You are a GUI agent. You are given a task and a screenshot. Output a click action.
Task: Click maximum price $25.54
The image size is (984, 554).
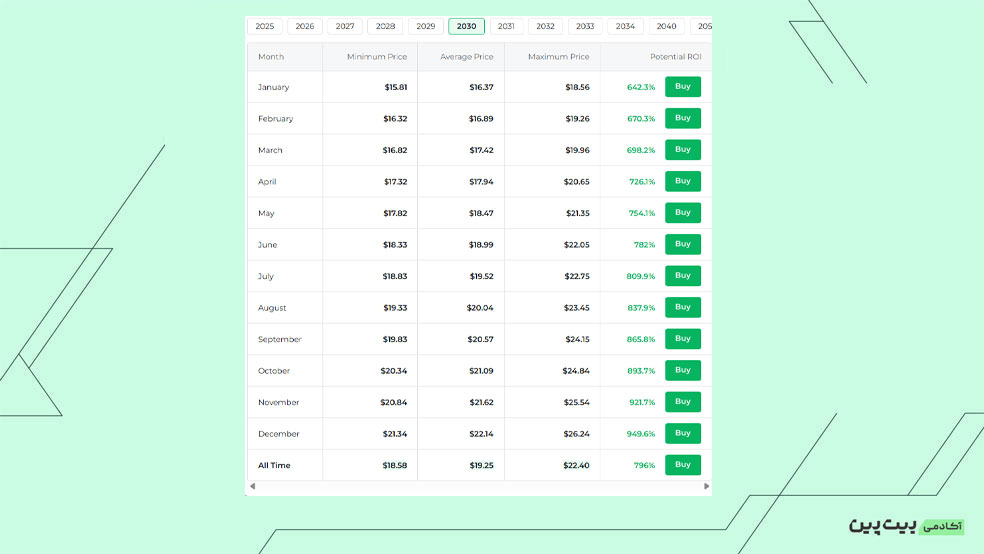coord(577,402)
